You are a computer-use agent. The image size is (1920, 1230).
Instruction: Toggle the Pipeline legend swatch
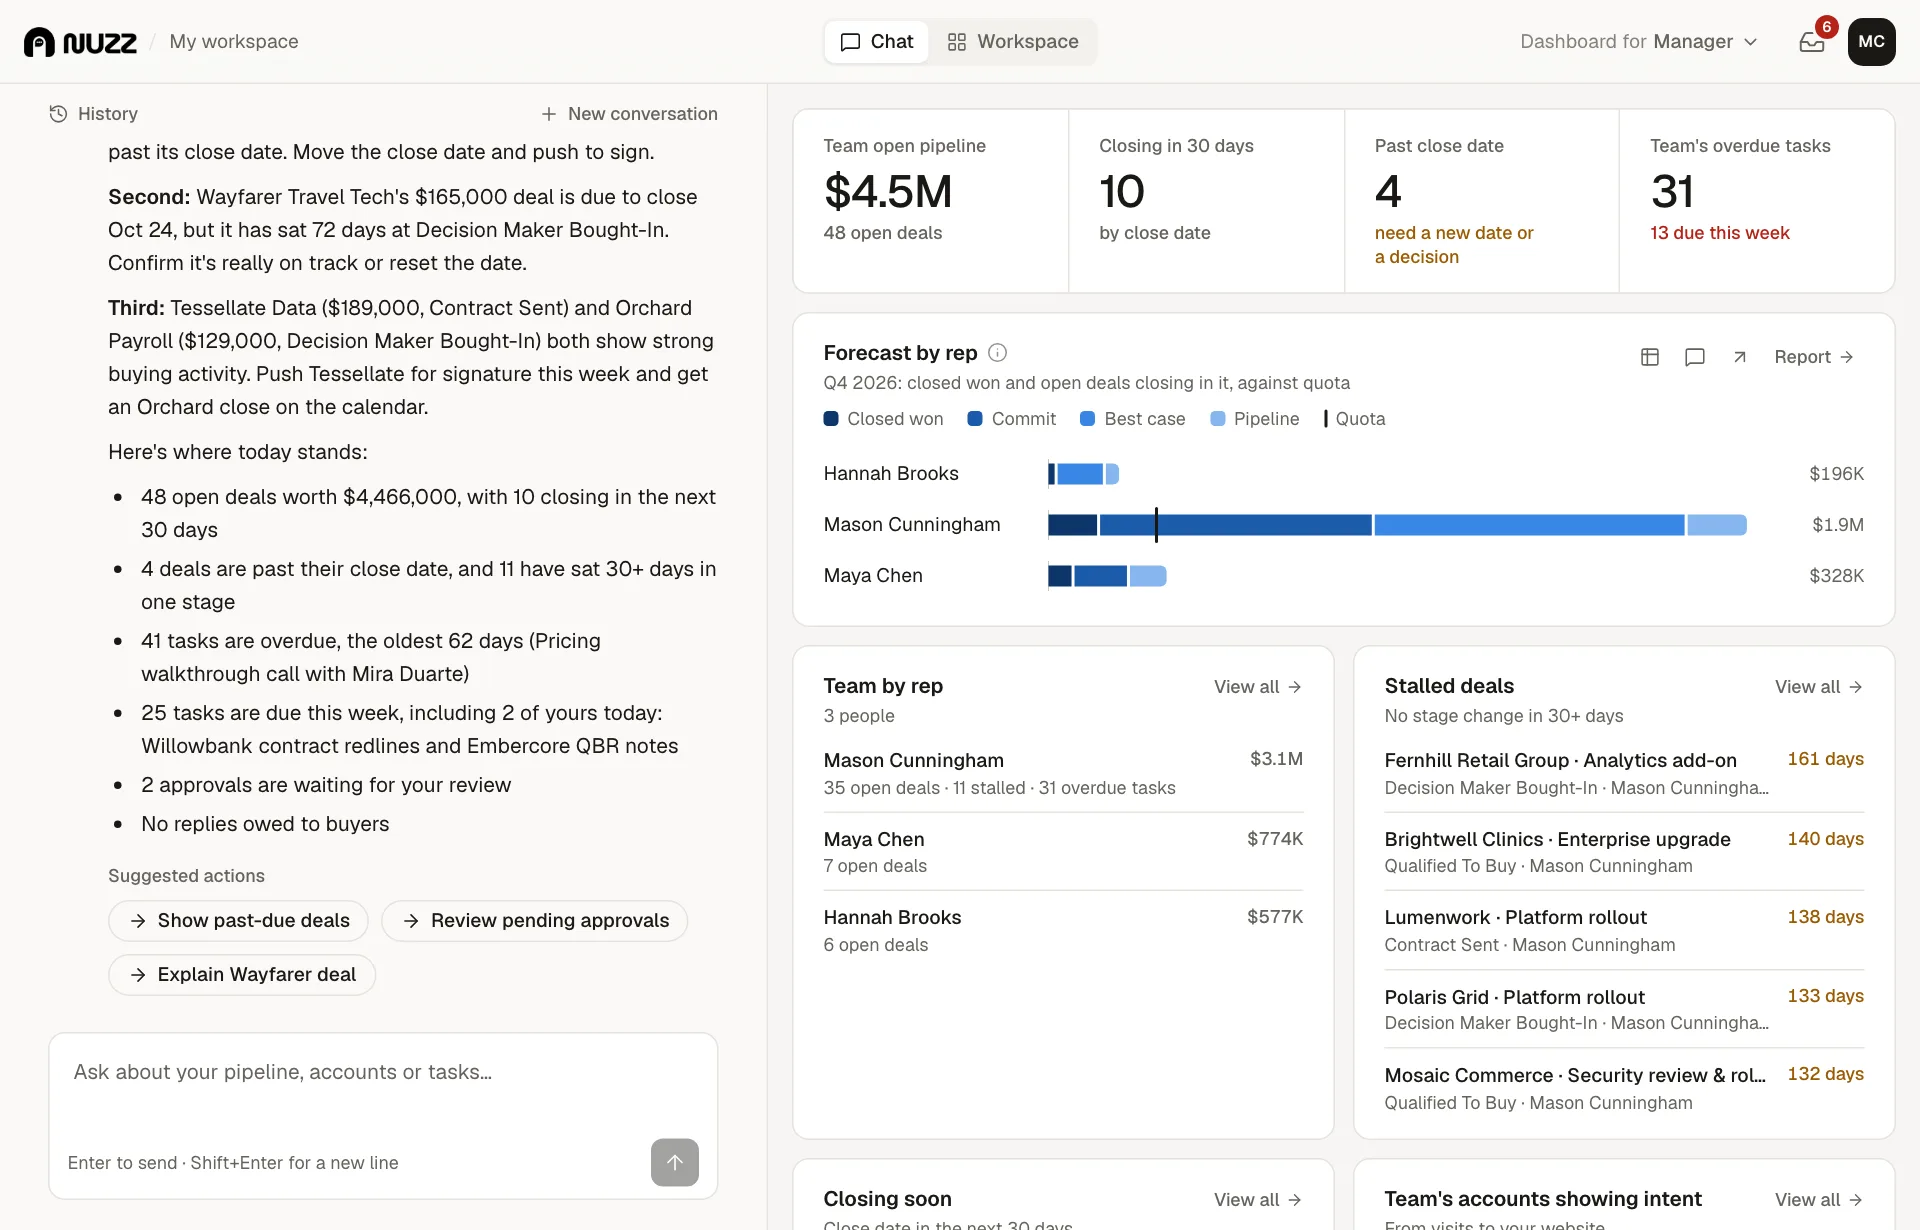click(1217, 419)
